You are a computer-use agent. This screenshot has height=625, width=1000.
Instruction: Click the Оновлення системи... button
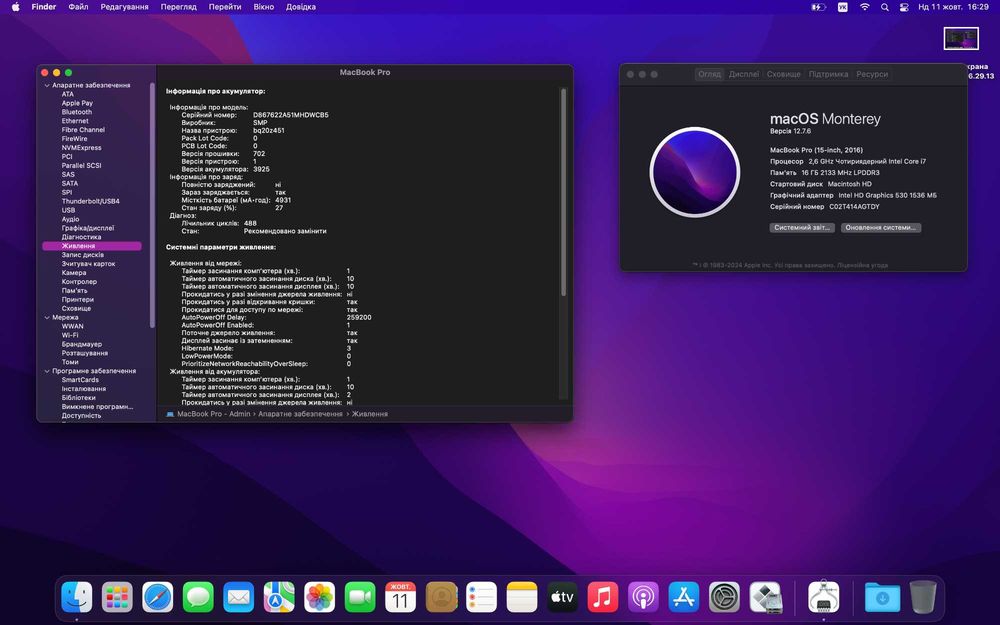pos(881,228)
